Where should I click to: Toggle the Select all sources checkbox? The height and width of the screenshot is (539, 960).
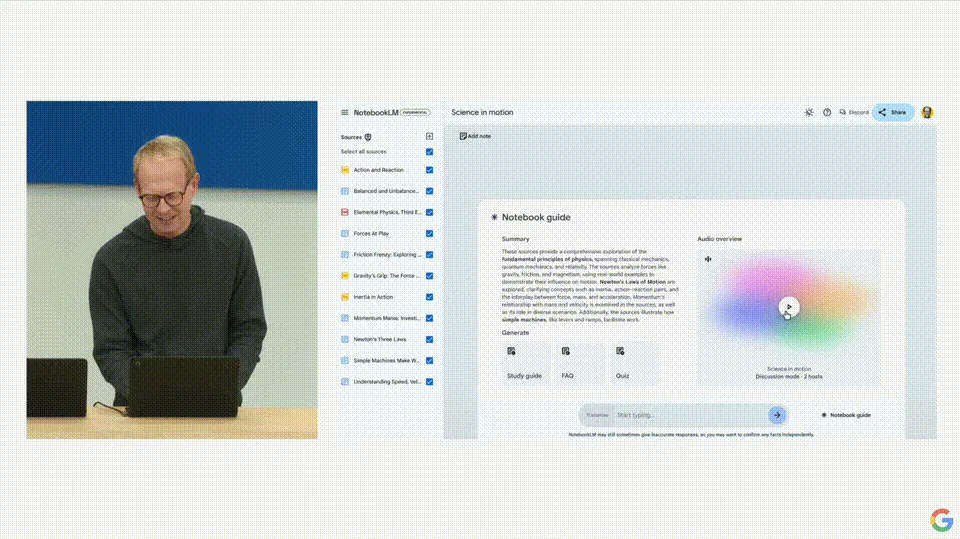click(x=429, y=152)
